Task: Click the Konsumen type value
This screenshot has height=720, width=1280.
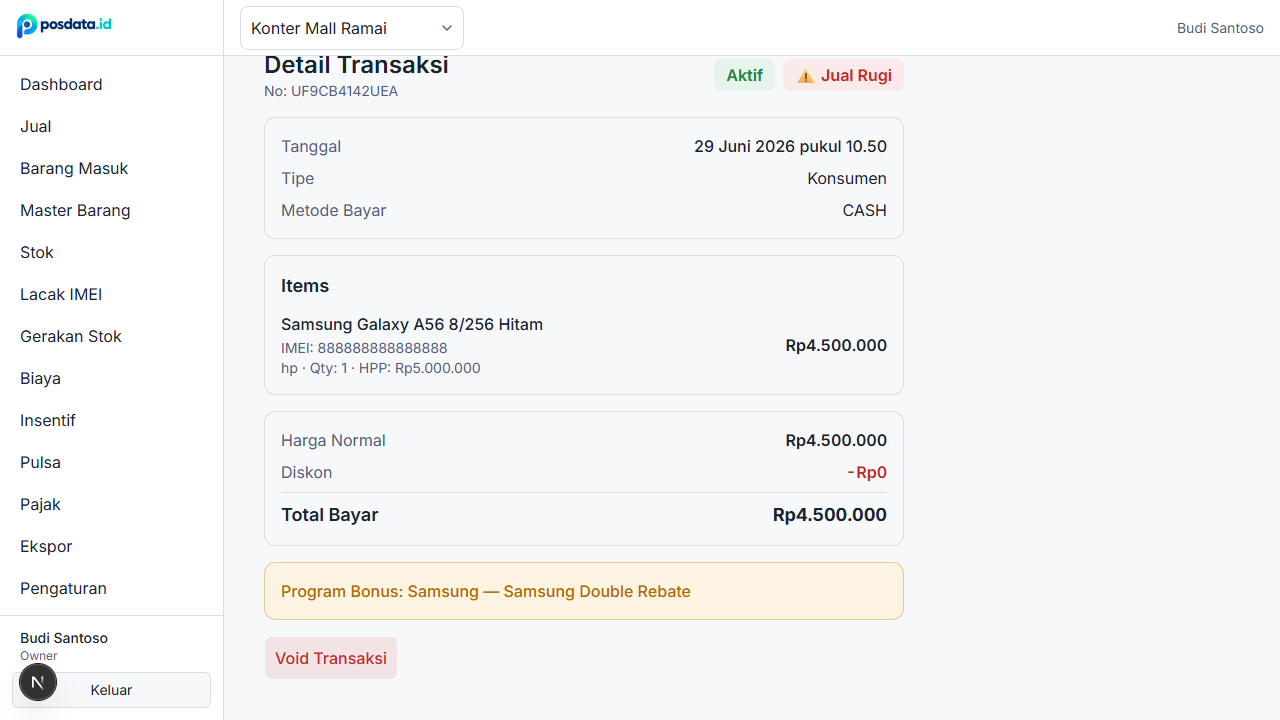Action: click(x=847, y=178)
